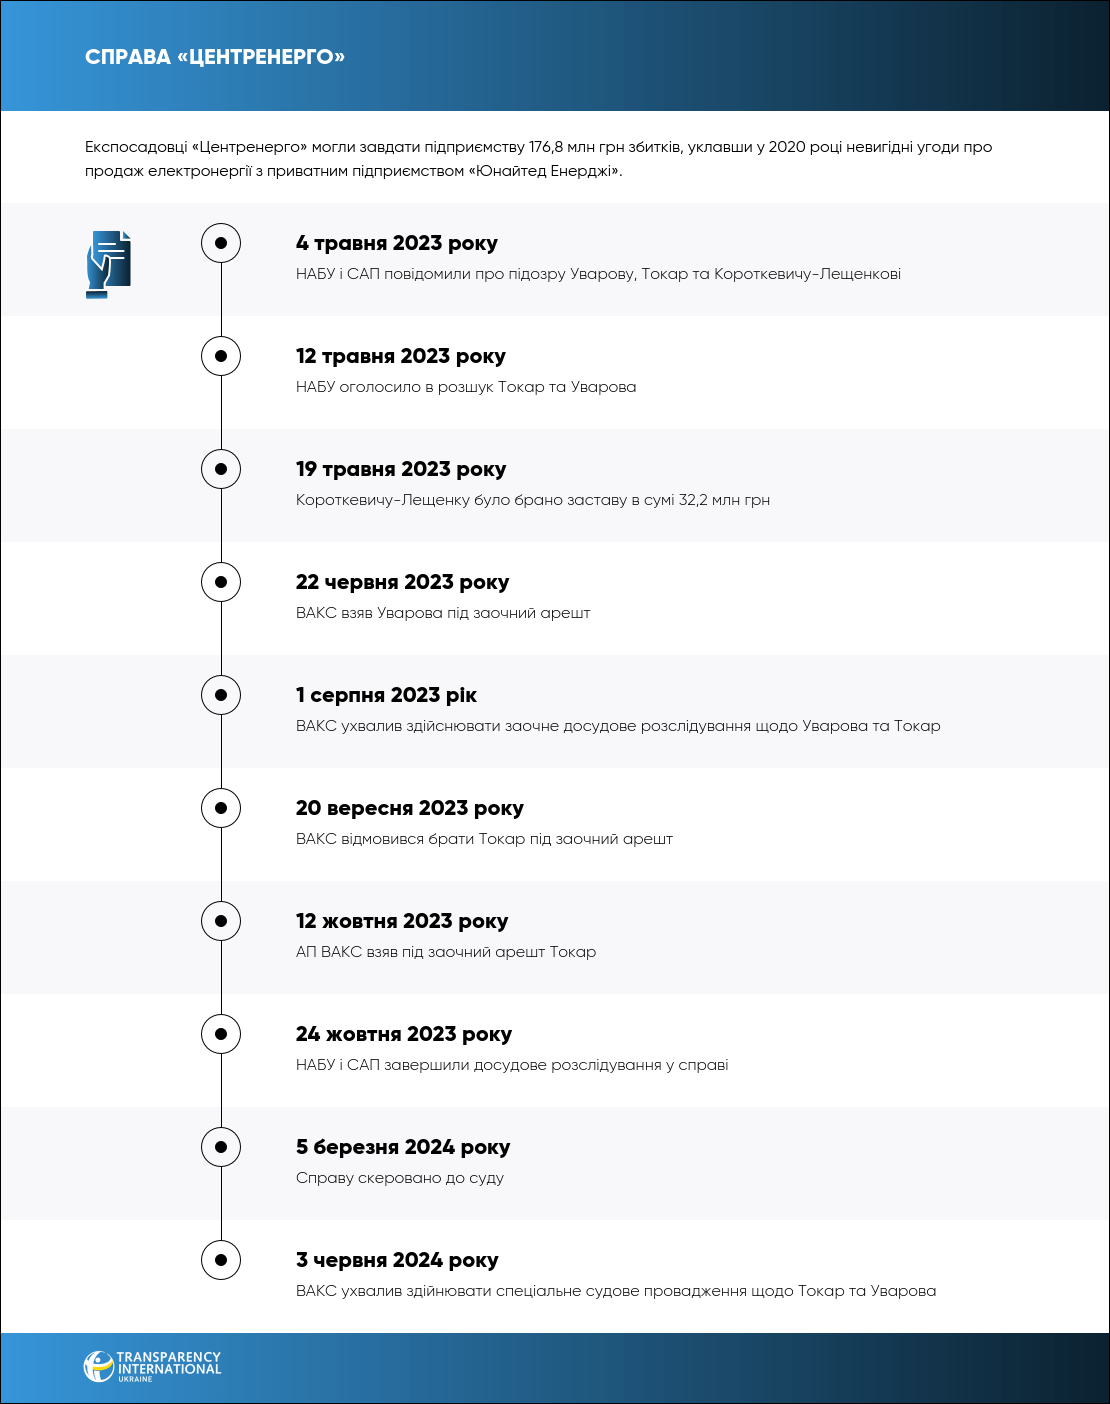The width and height of the screenshot is (1110, 1404).
Task: Select the 12 травня 2023 timeline marker
Action: [x=221, y=356]
